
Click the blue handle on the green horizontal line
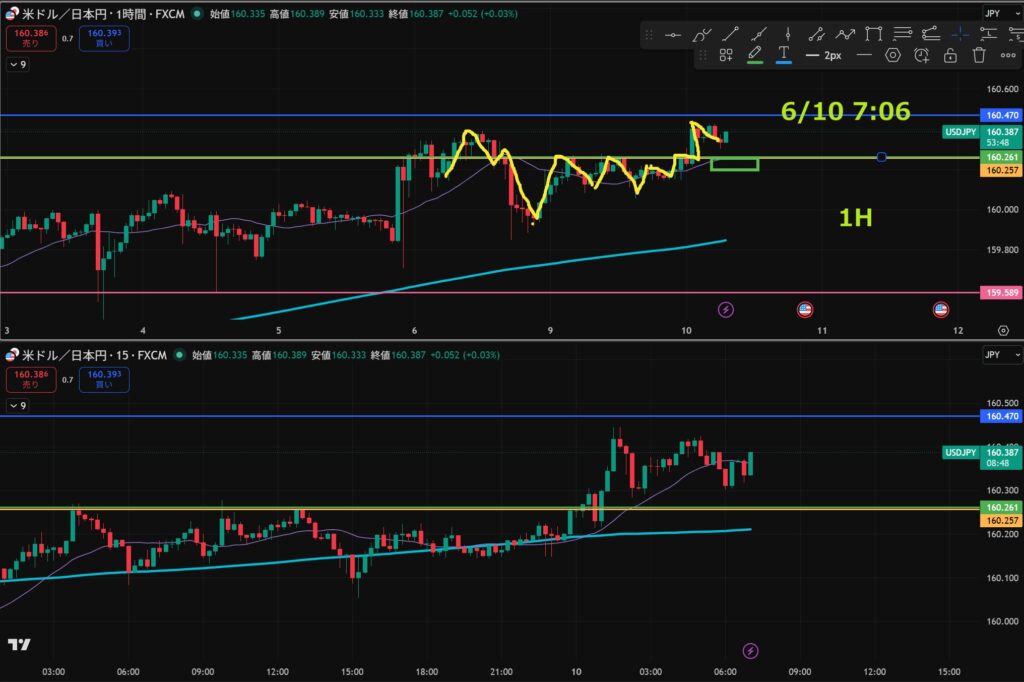[x=881, y=157]
